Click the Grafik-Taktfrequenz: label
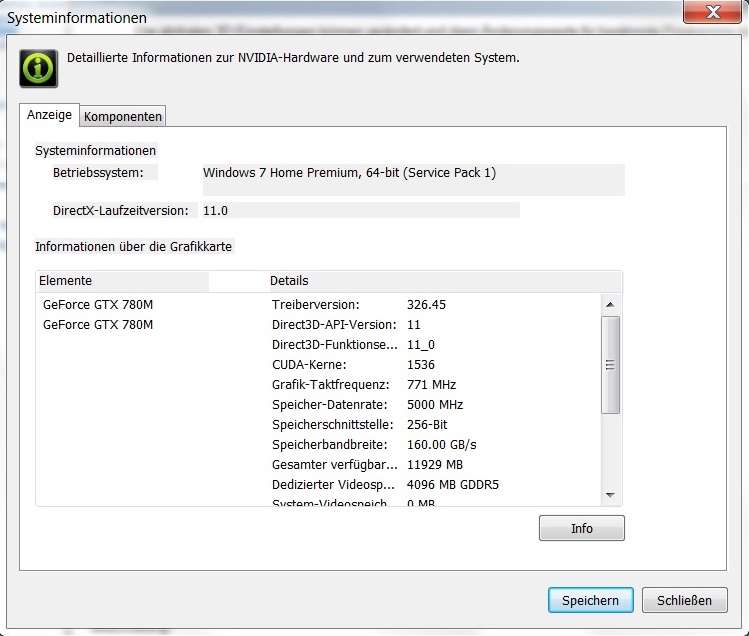Image resolution: width=749 pixels, height=636 pixels. [331, 385]
